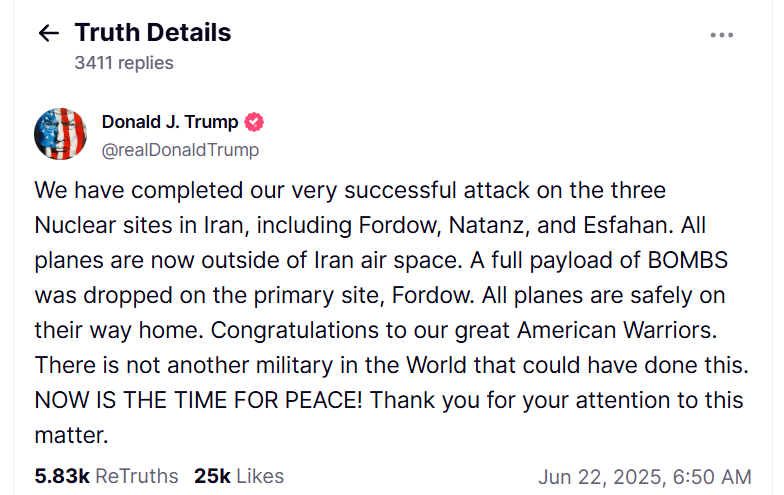Click the Truth Details heading
The image size is (784, 495).
pos(153,32)
